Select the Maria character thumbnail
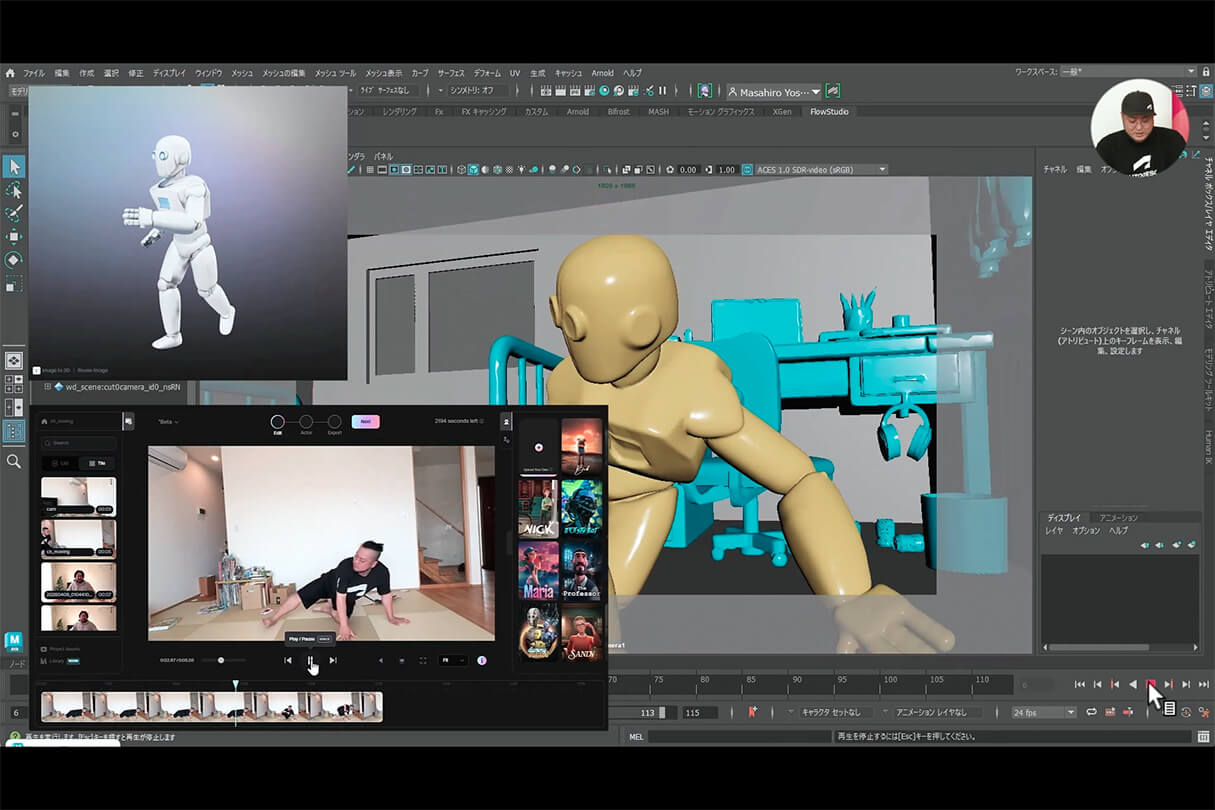Image resolution: width=1215 pixels, height=810 pixels. click(538, 571)
